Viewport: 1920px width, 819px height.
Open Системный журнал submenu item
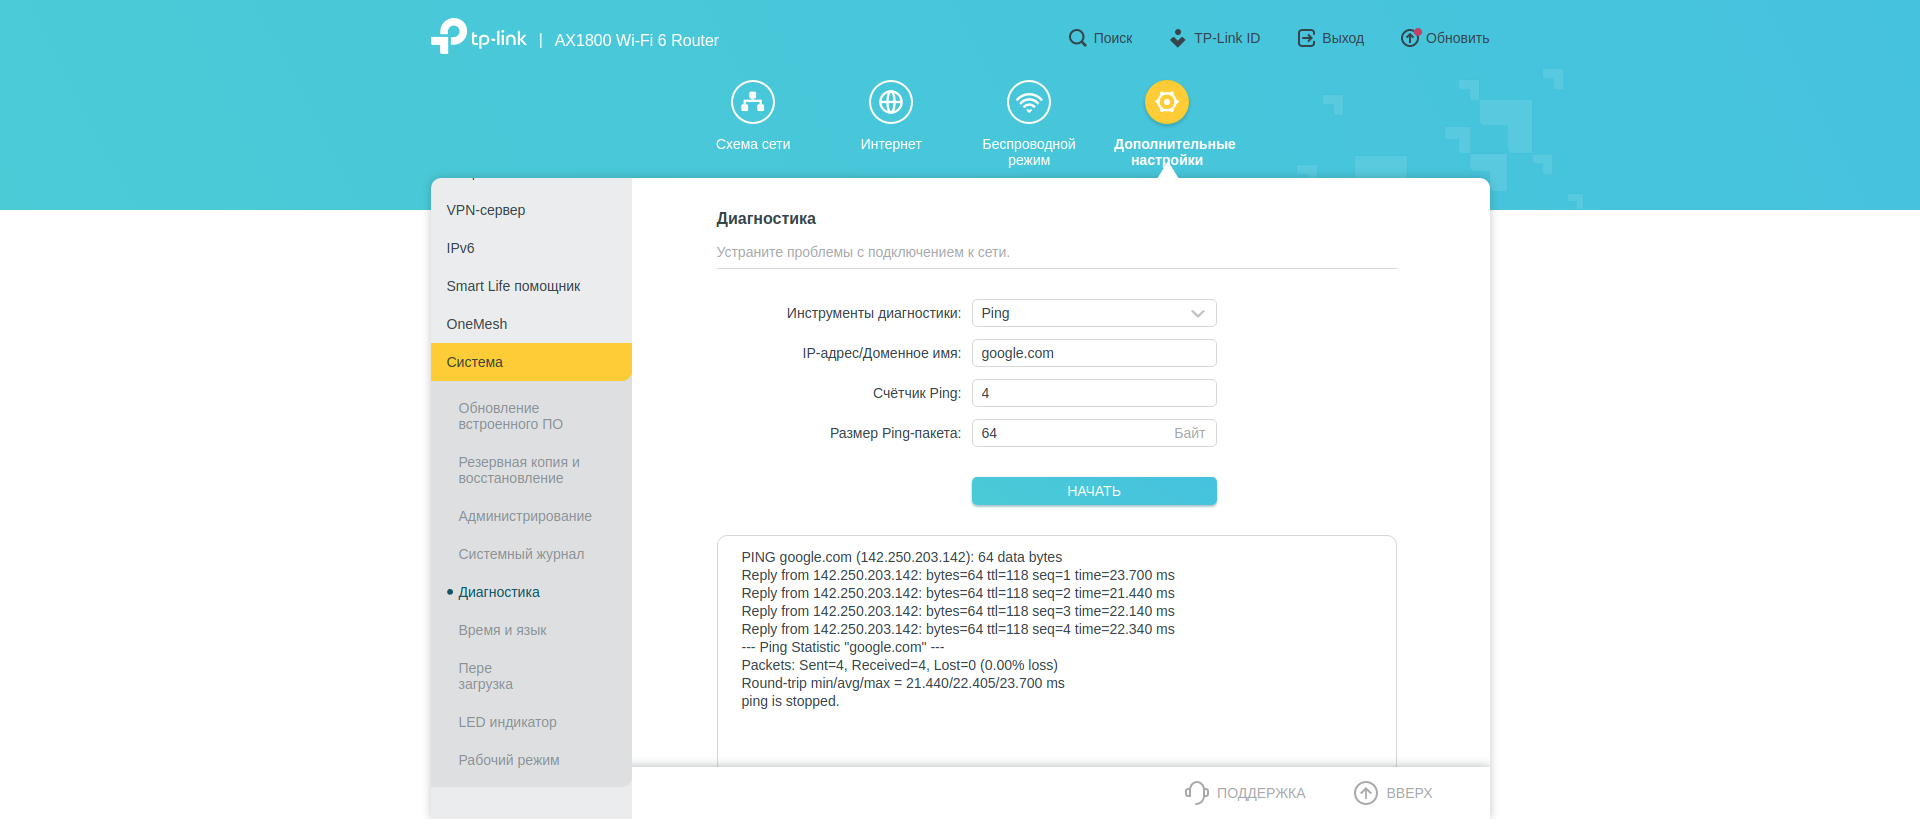(x=521, y=554)
